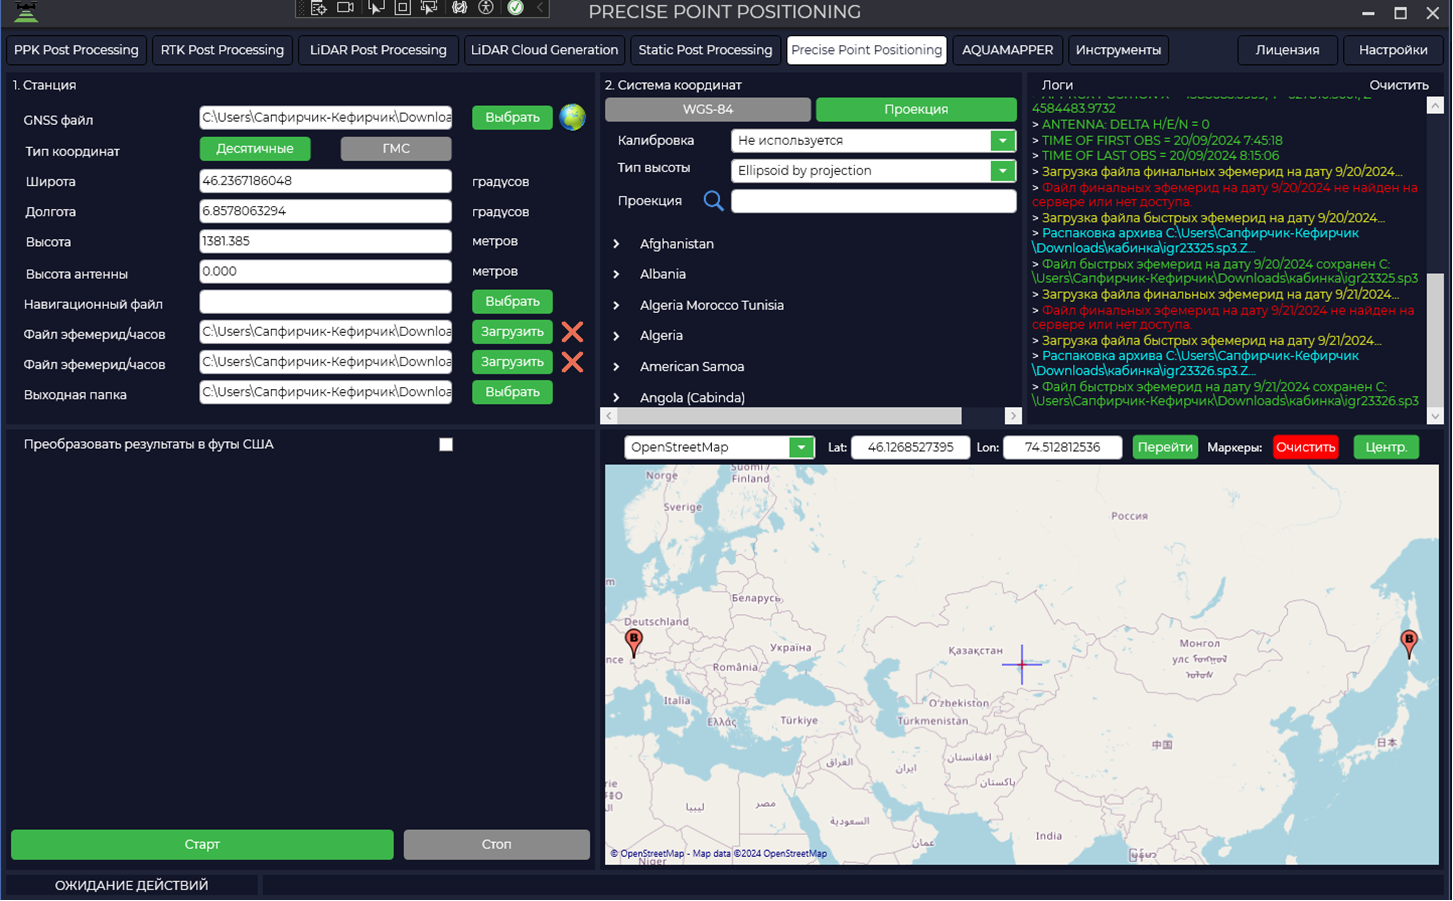Screen dimensions: 1453x901
Task: Expand the American Samoa projection group
Action: pyautogui.click(x=616, y=367)
